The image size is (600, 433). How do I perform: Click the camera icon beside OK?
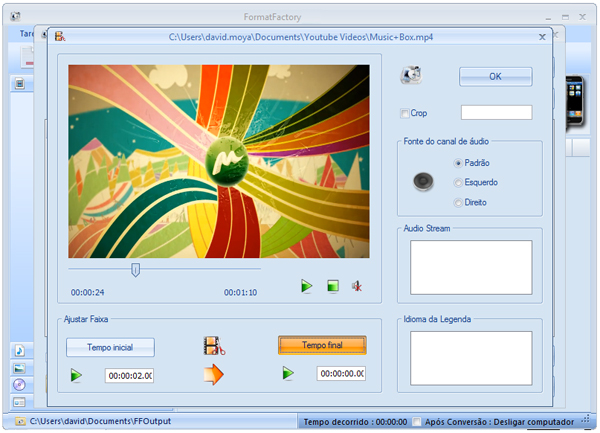click(411, 77)
